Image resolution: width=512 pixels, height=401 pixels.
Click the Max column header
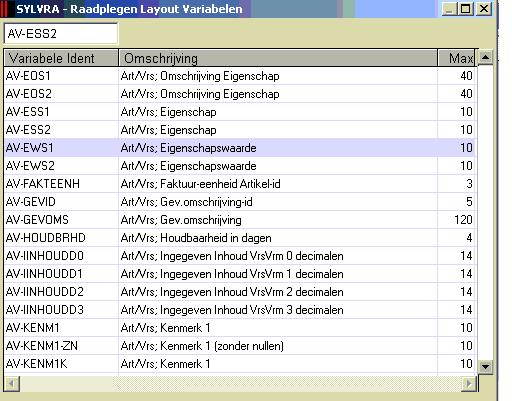pos(458,58)
